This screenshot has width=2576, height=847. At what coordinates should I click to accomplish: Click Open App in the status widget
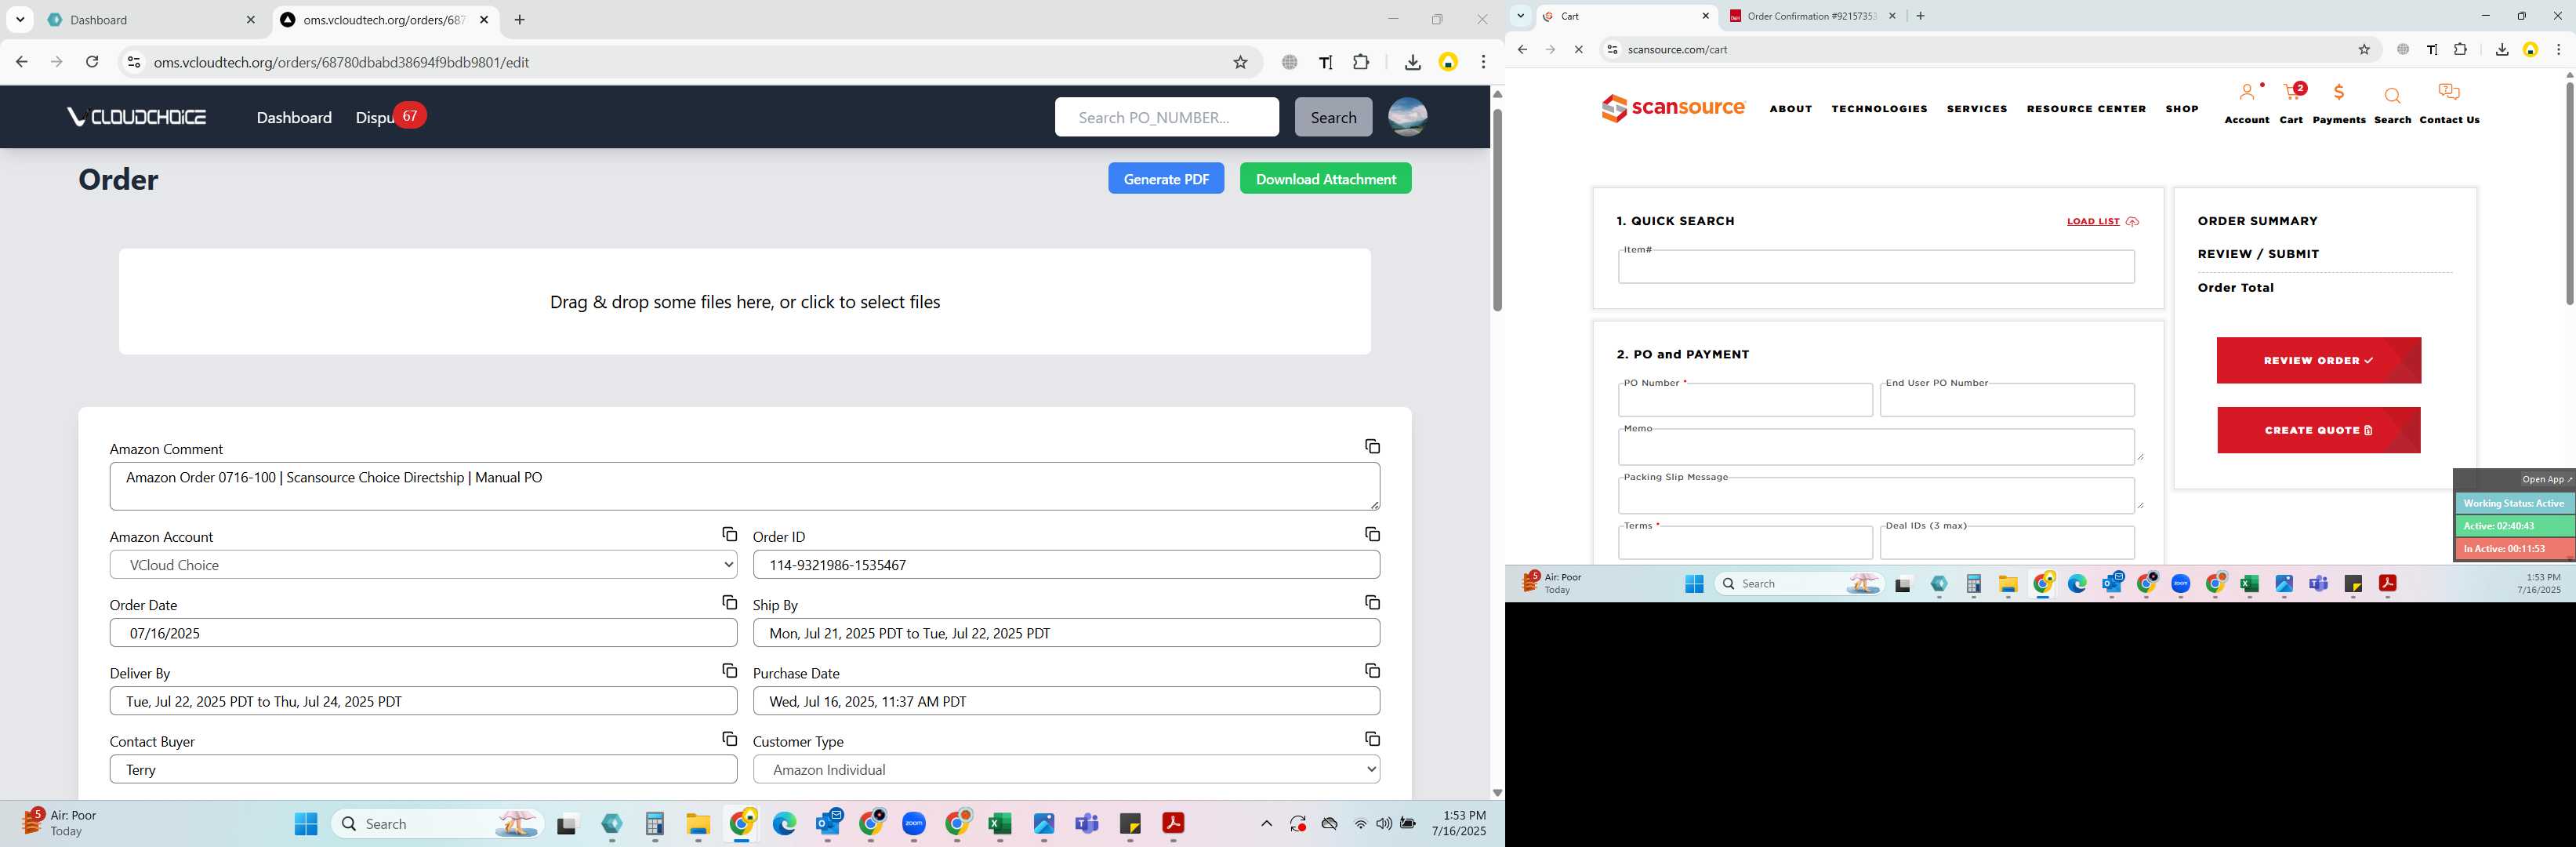coord(2546,480)
